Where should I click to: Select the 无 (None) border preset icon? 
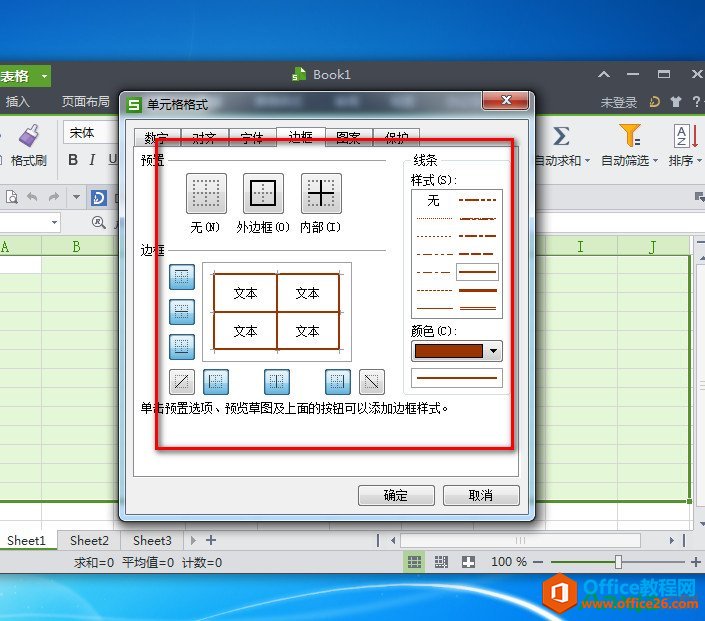(206, 193)
